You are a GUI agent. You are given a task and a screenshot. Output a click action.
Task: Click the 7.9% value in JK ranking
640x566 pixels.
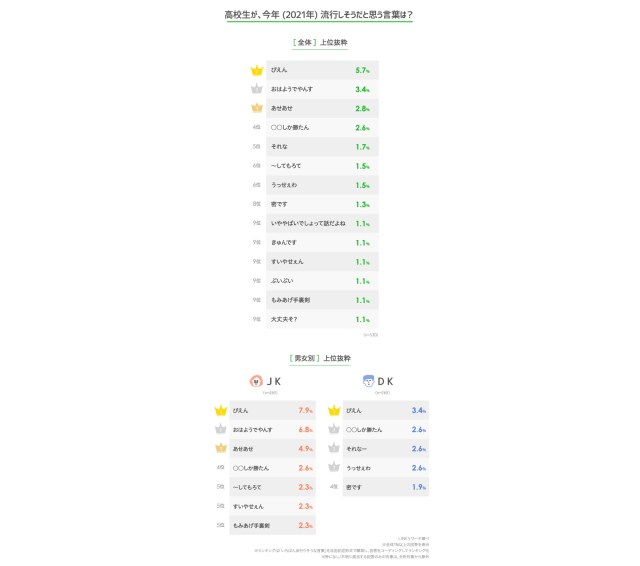306,411
